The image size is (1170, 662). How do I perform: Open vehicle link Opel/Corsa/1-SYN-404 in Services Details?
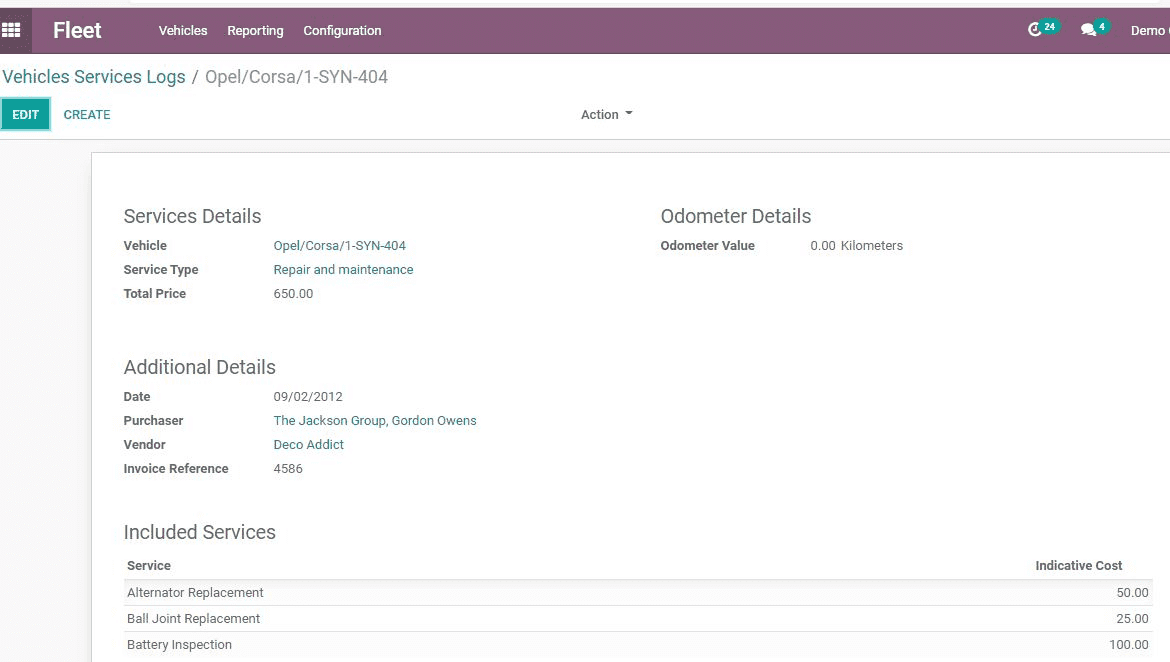pyautogui.click(x=340, y=246)
